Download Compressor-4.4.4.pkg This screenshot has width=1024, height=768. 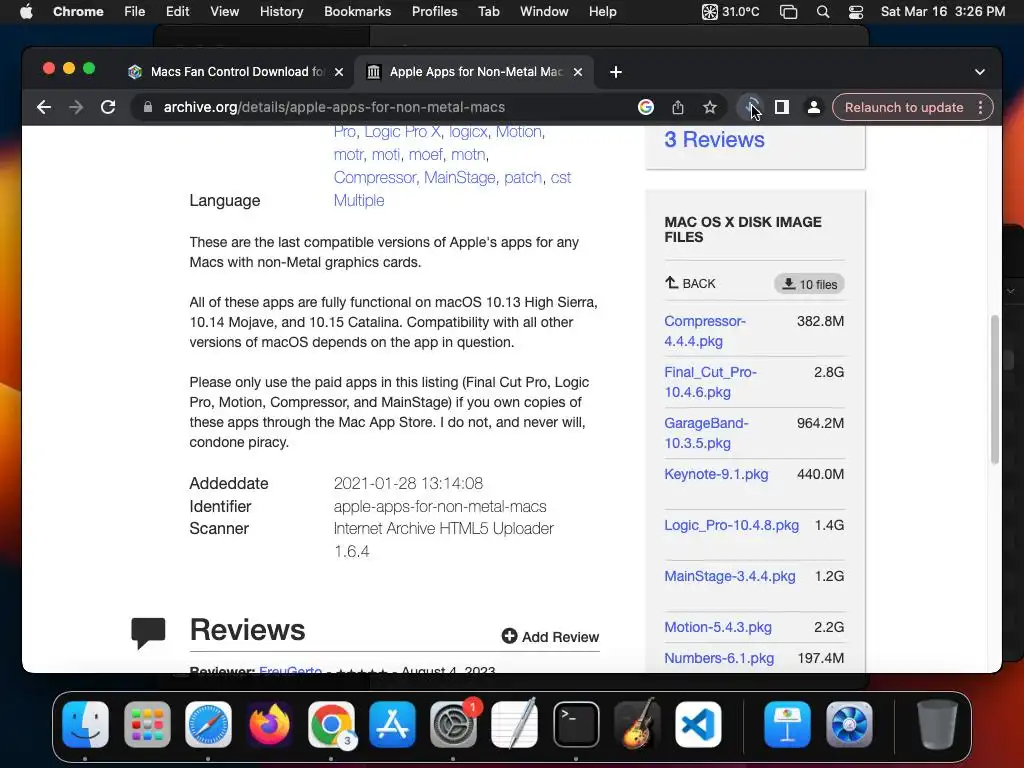705,331
